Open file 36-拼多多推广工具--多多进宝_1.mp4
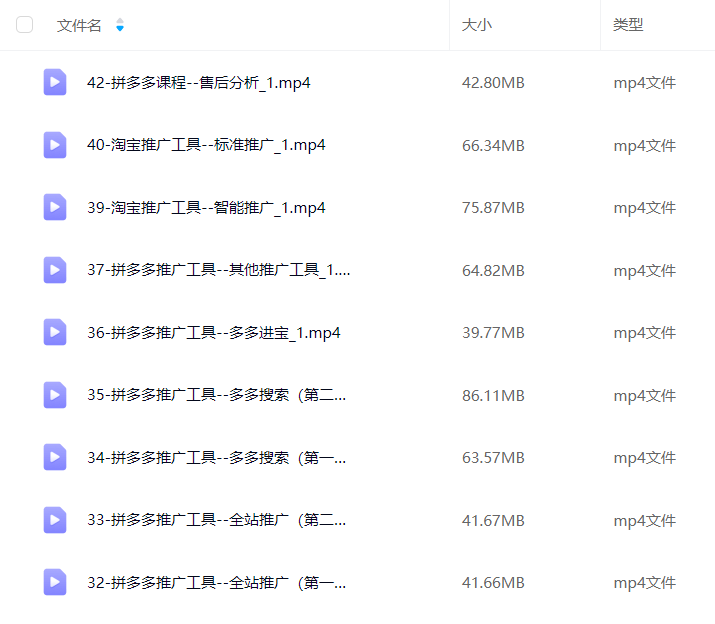The width and height of the screenshot is (715, 624). (214, 333)
